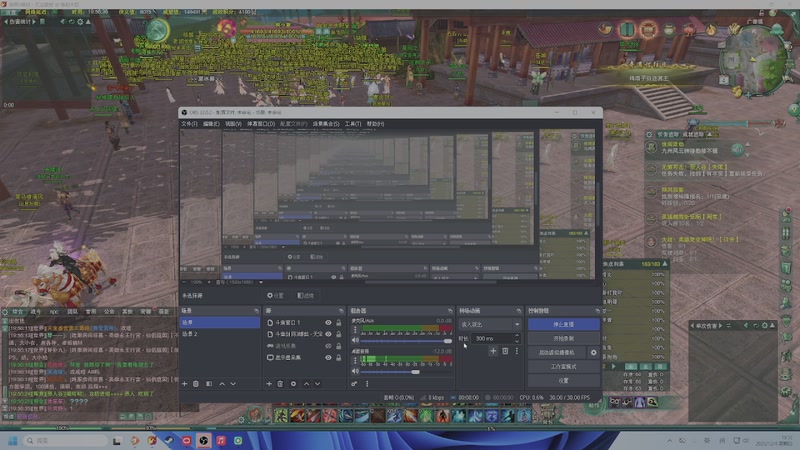This screenshot has width=800, height=450.
Task: Open Mic/Aux channel three-dot options
Action: coord(355,330)
